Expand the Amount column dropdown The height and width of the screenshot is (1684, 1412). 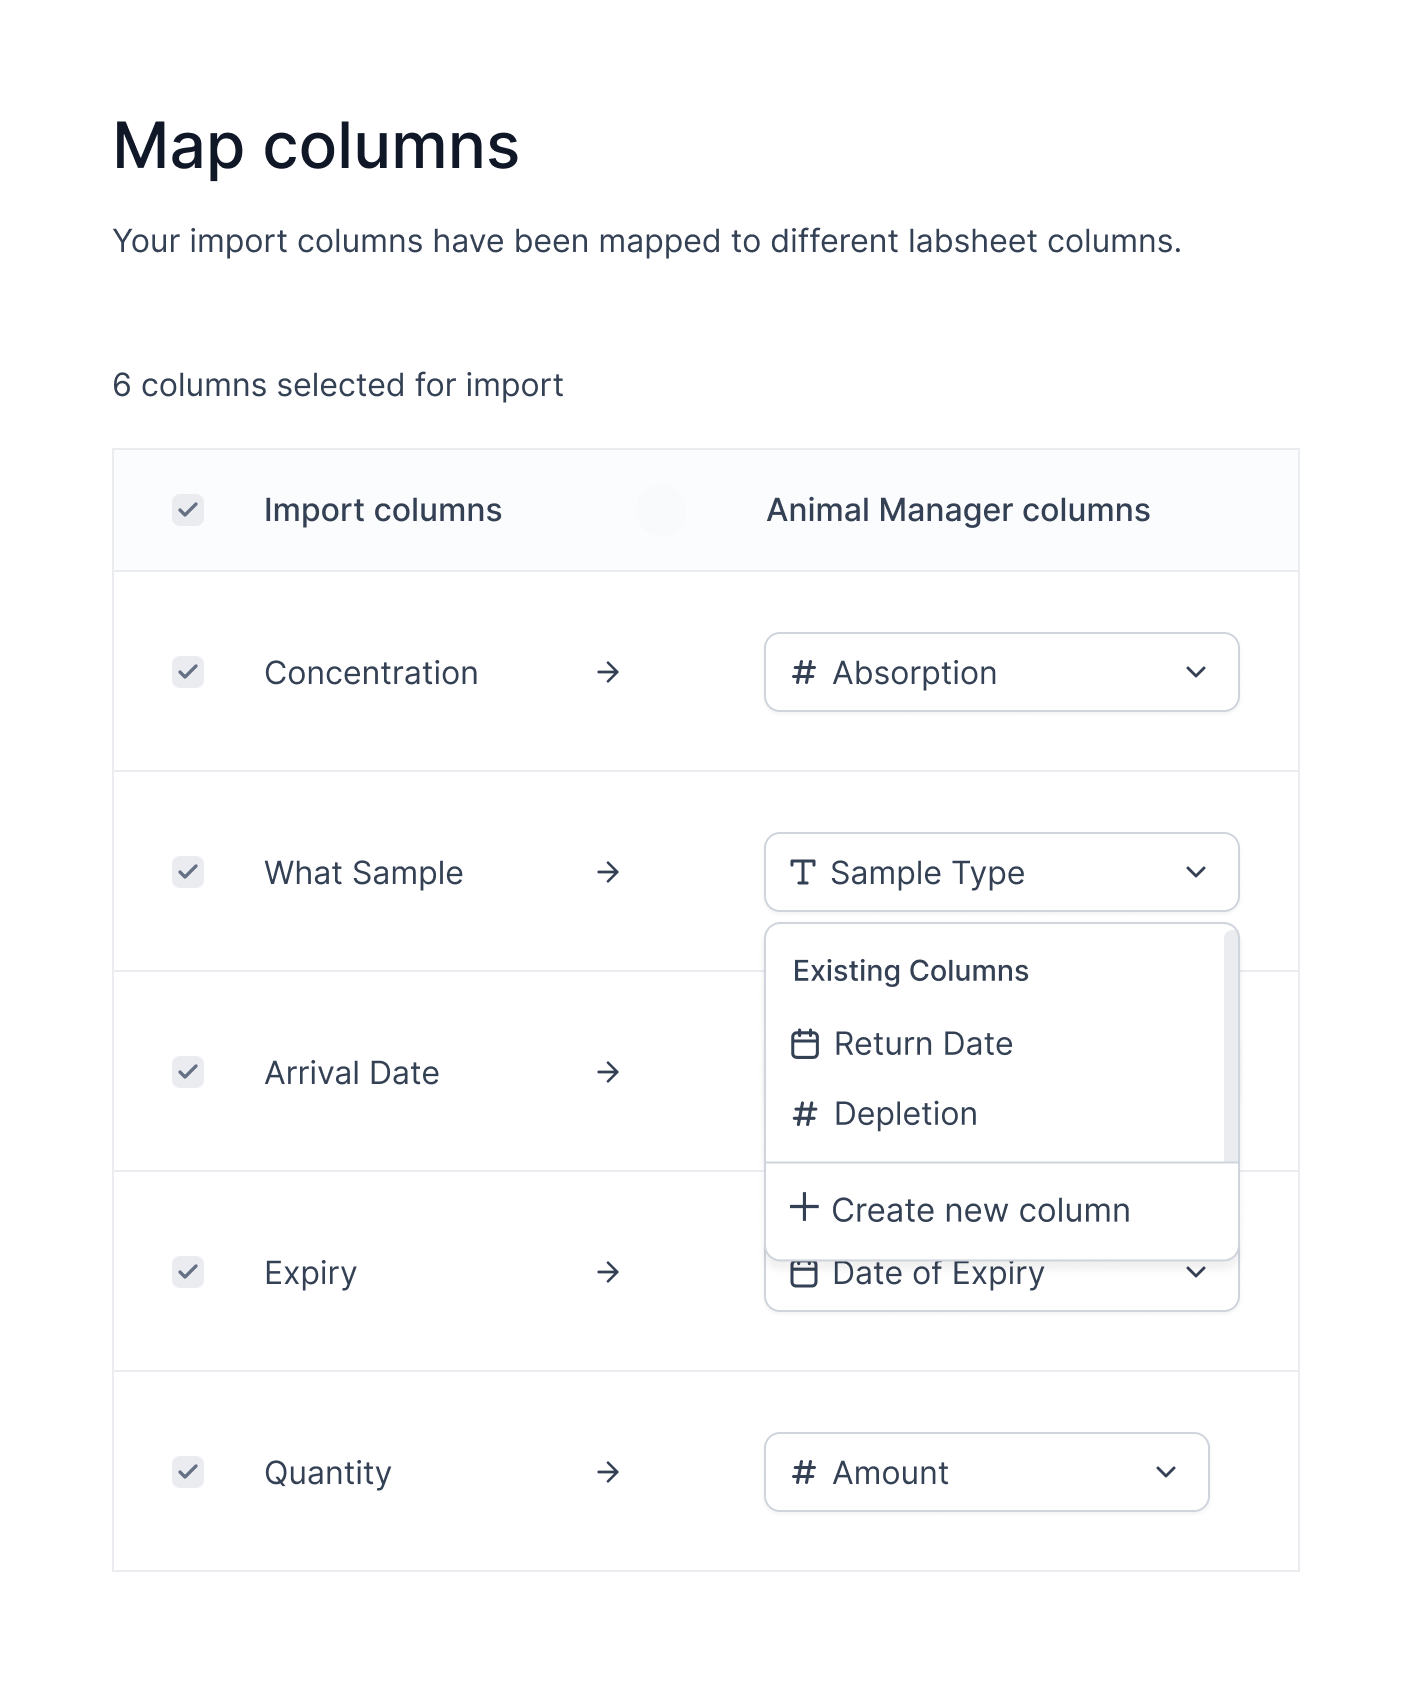pos(986,1472)
